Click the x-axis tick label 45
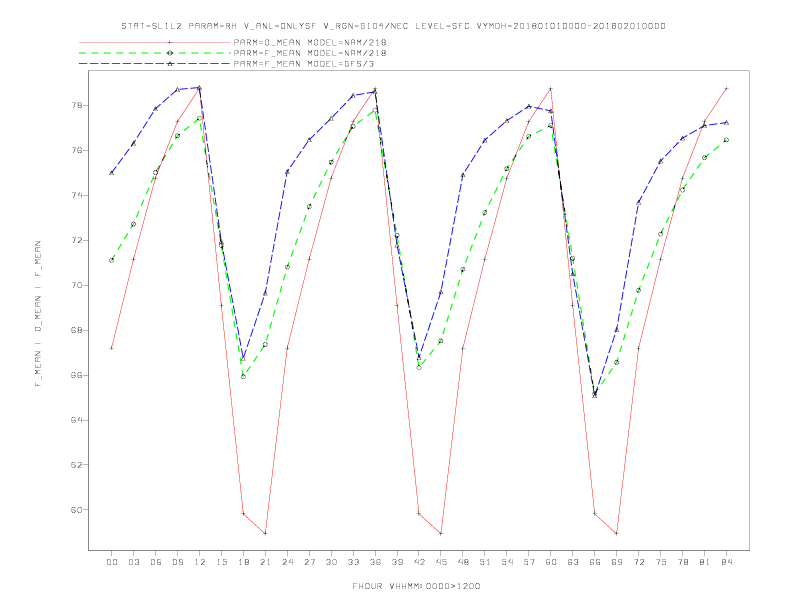This screenshot has height=612, width=792. pyautogui.click(x=441, y=562)
